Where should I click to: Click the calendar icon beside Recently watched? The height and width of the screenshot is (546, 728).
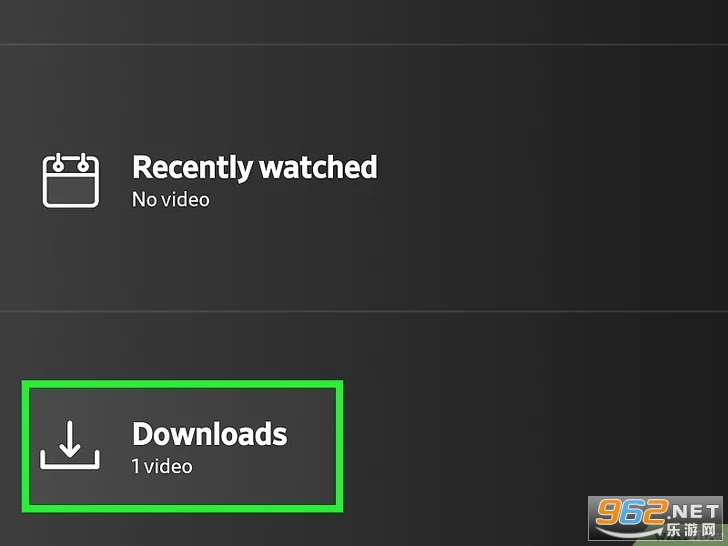coord(71,180)
